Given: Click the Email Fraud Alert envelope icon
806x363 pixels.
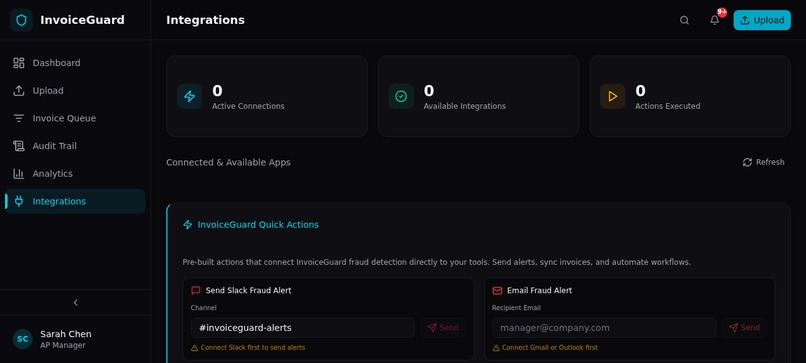Looking at the screenshot, I should pos(497,291).
